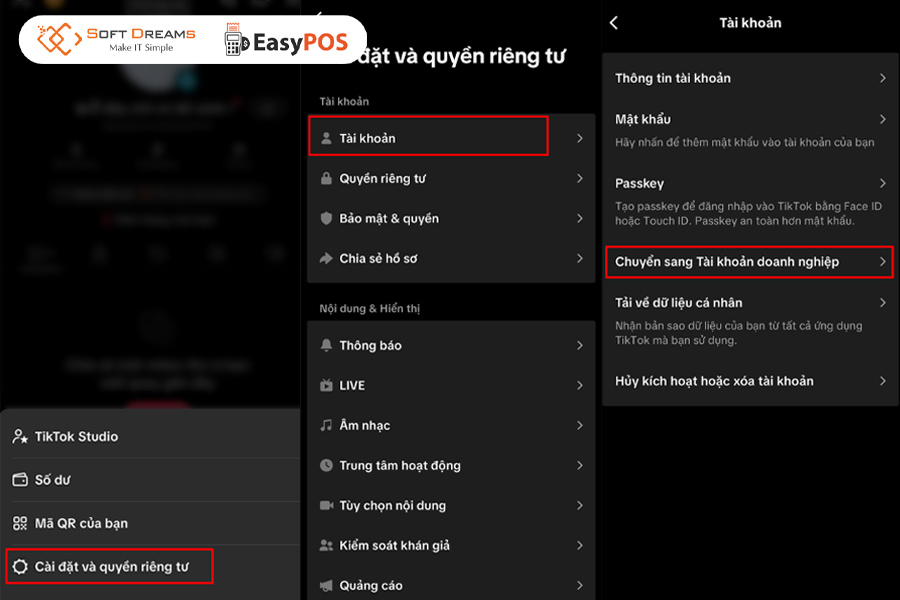The image size is (900, 600).
Task: Go back using the Tài khoản header arrow
Action: 614,22
